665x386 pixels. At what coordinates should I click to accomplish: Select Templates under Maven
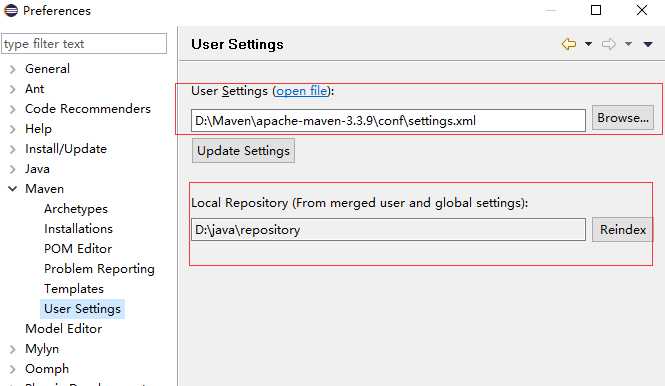(x=74, y=289)
